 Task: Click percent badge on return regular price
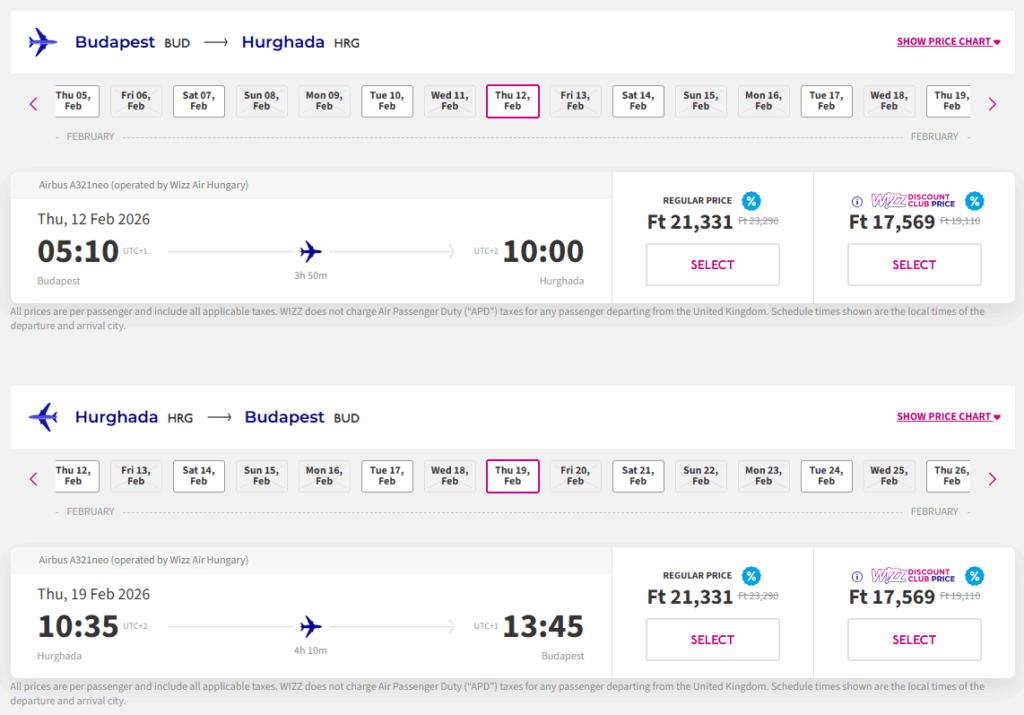click(x=751, y=576)
